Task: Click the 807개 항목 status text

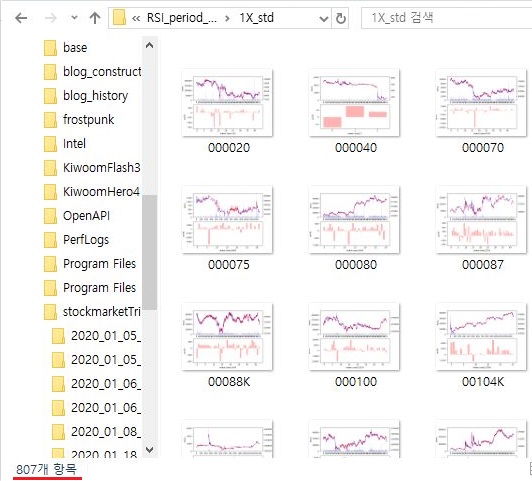Action: click(x=46, y=470)
